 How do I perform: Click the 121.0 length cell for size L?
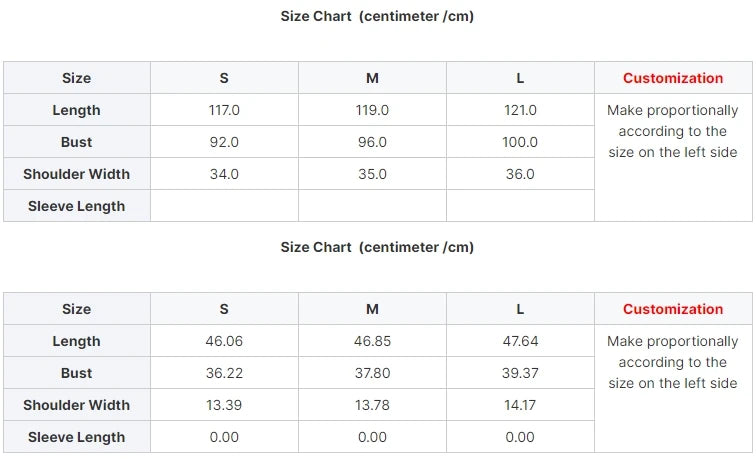point(520,110)
